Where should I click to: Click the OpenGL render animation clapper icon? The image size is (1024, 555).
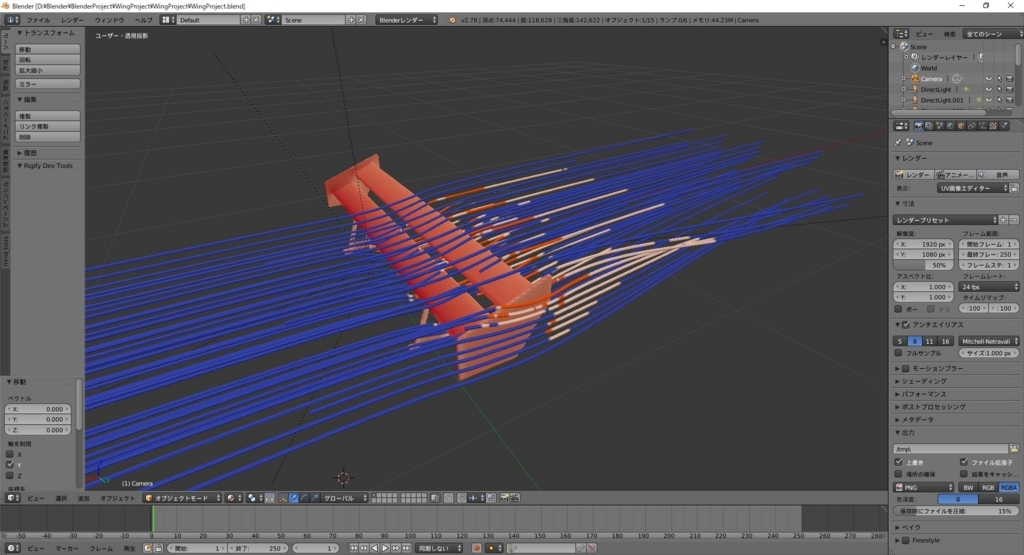click(x=515, y=498)
